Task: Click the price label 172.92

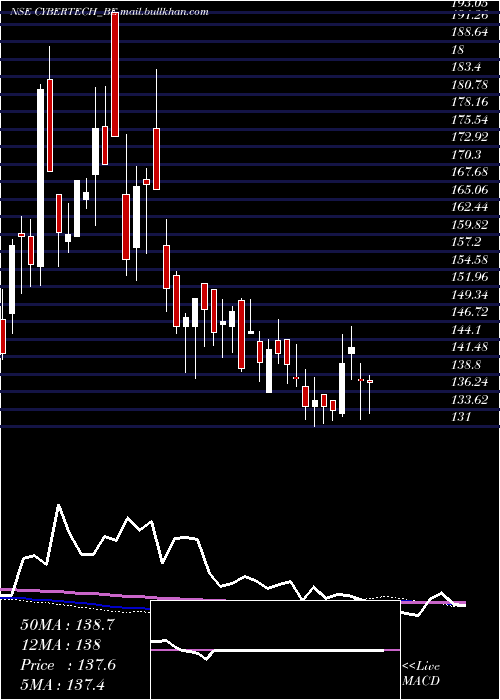Action: click(471, 137)
